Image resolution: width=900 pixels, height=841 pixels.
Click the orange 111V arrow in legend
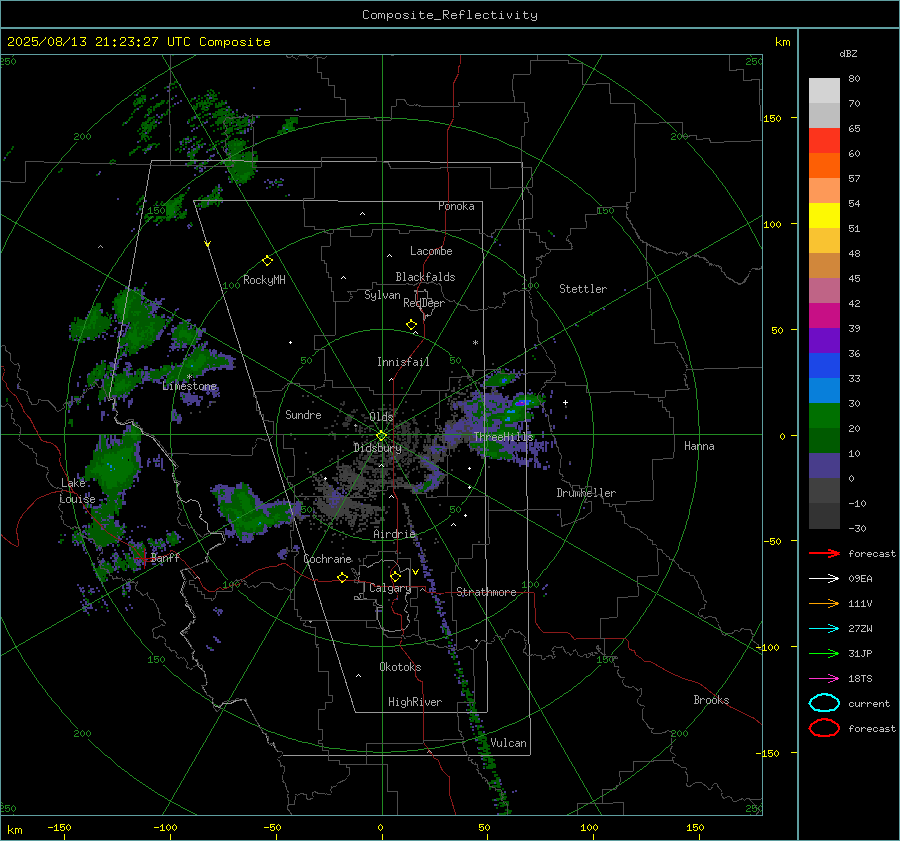click(824, 603)
